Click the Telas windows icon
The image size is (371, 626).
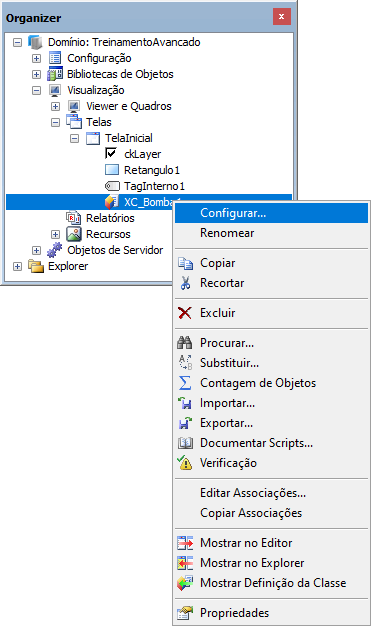pos(74,122)
